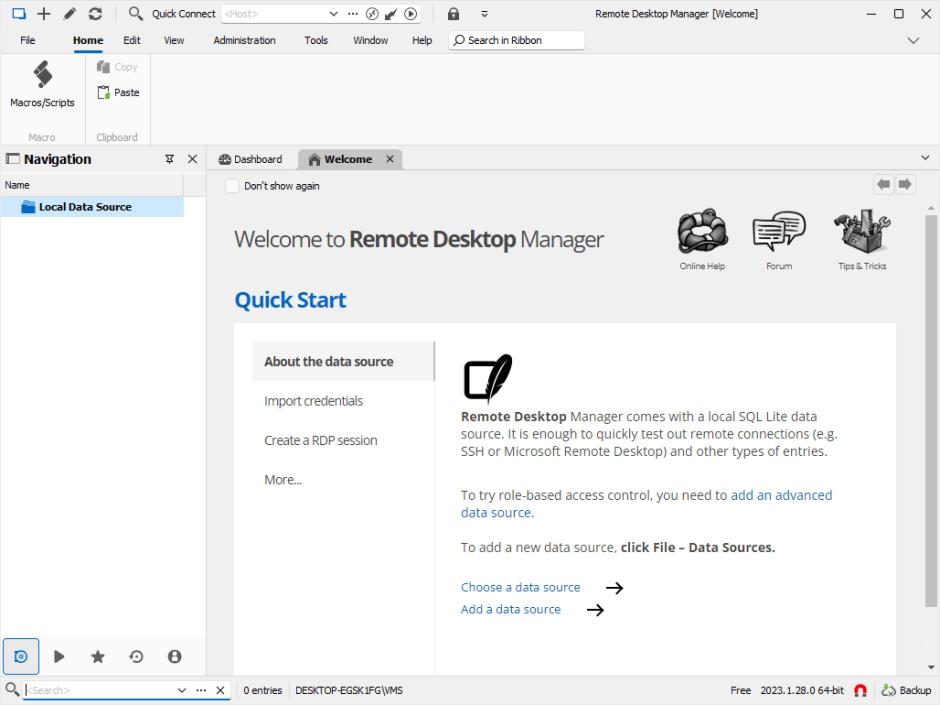Show recent history clock icon in navigation footer
This screenshot has width=940, height=705.
(x=136, y=656)
